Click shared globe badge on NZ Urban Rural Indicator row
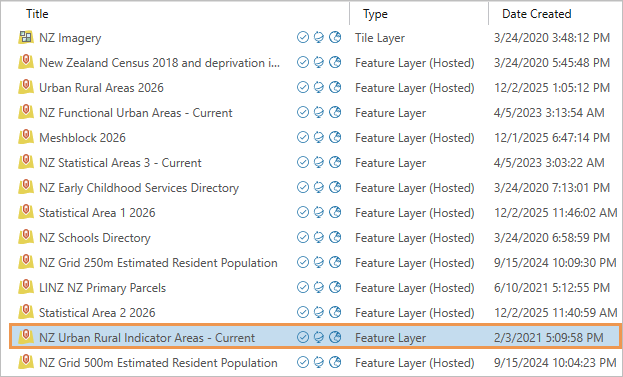The image size is (623, 377). [x=335, y=337]
